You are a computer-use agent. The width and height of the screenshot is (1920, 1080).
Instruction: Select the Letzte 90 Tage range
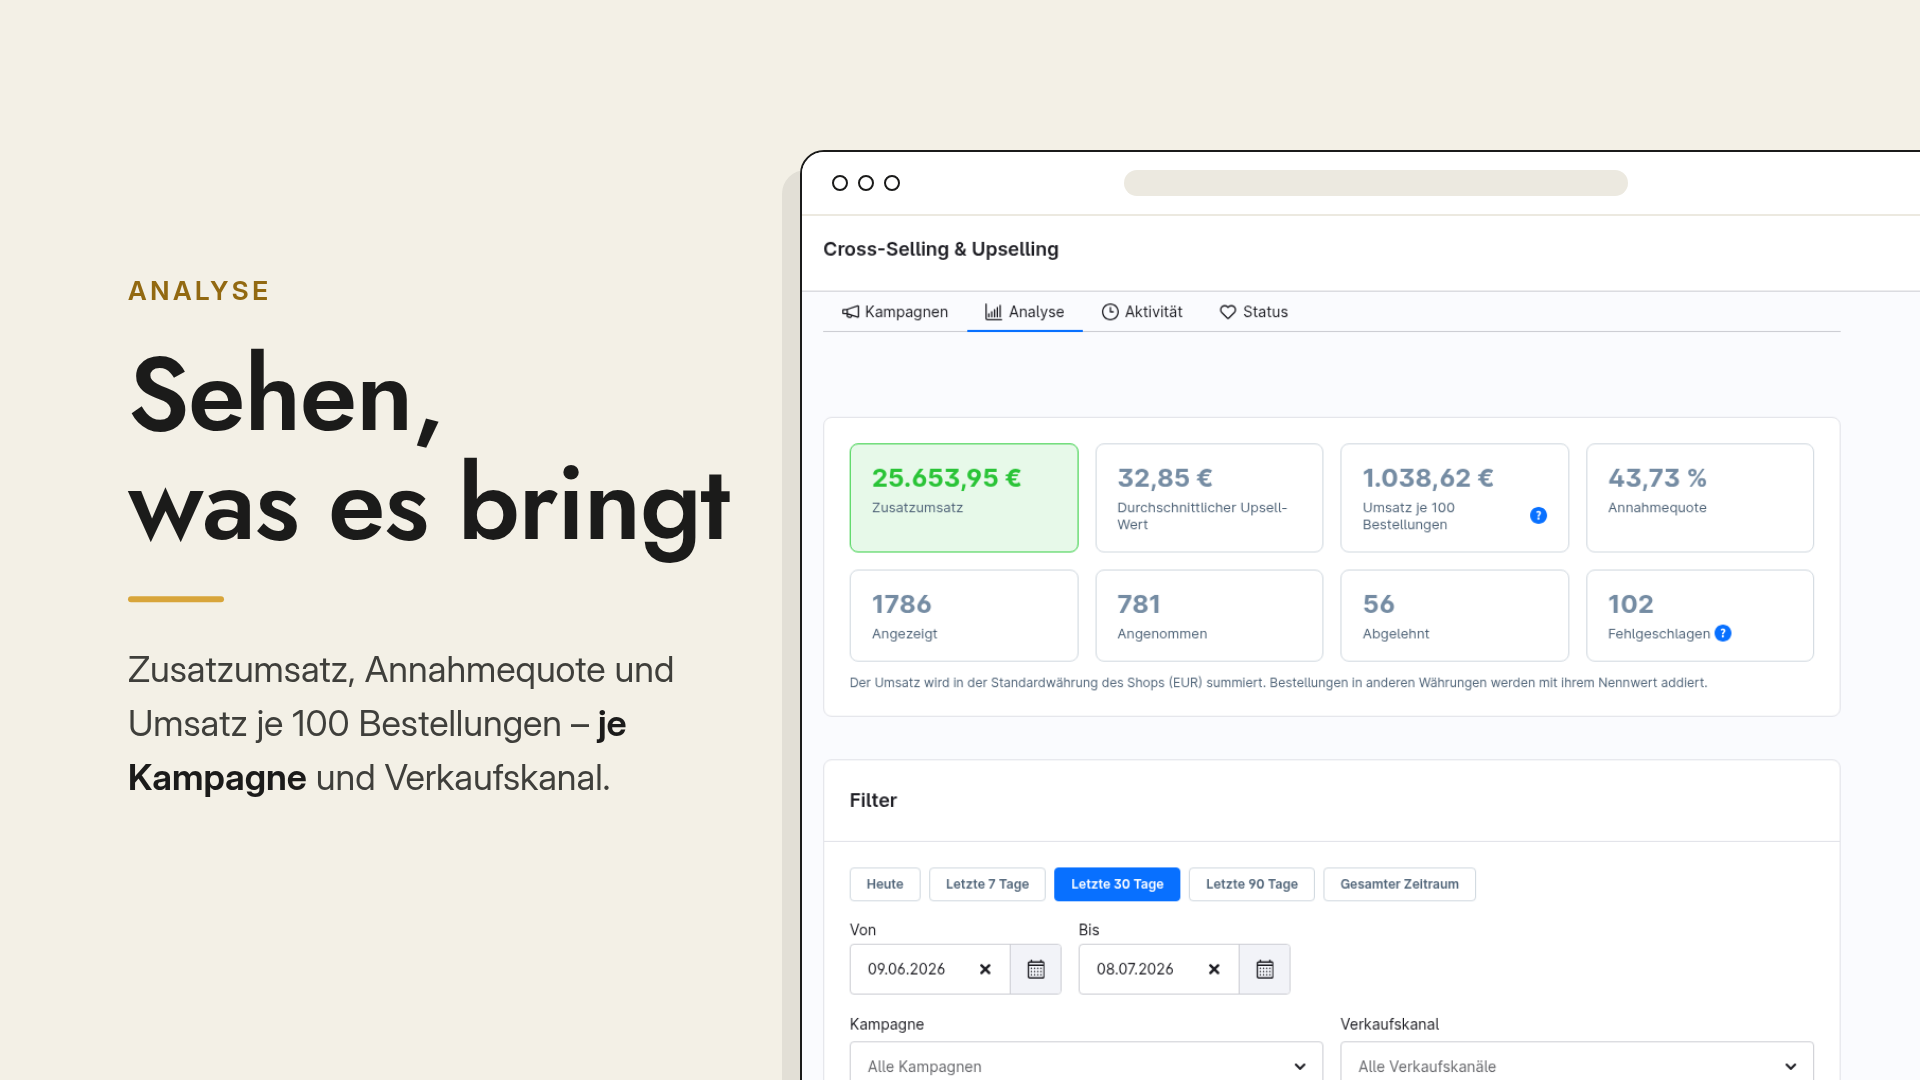(x=1252, y=884)
